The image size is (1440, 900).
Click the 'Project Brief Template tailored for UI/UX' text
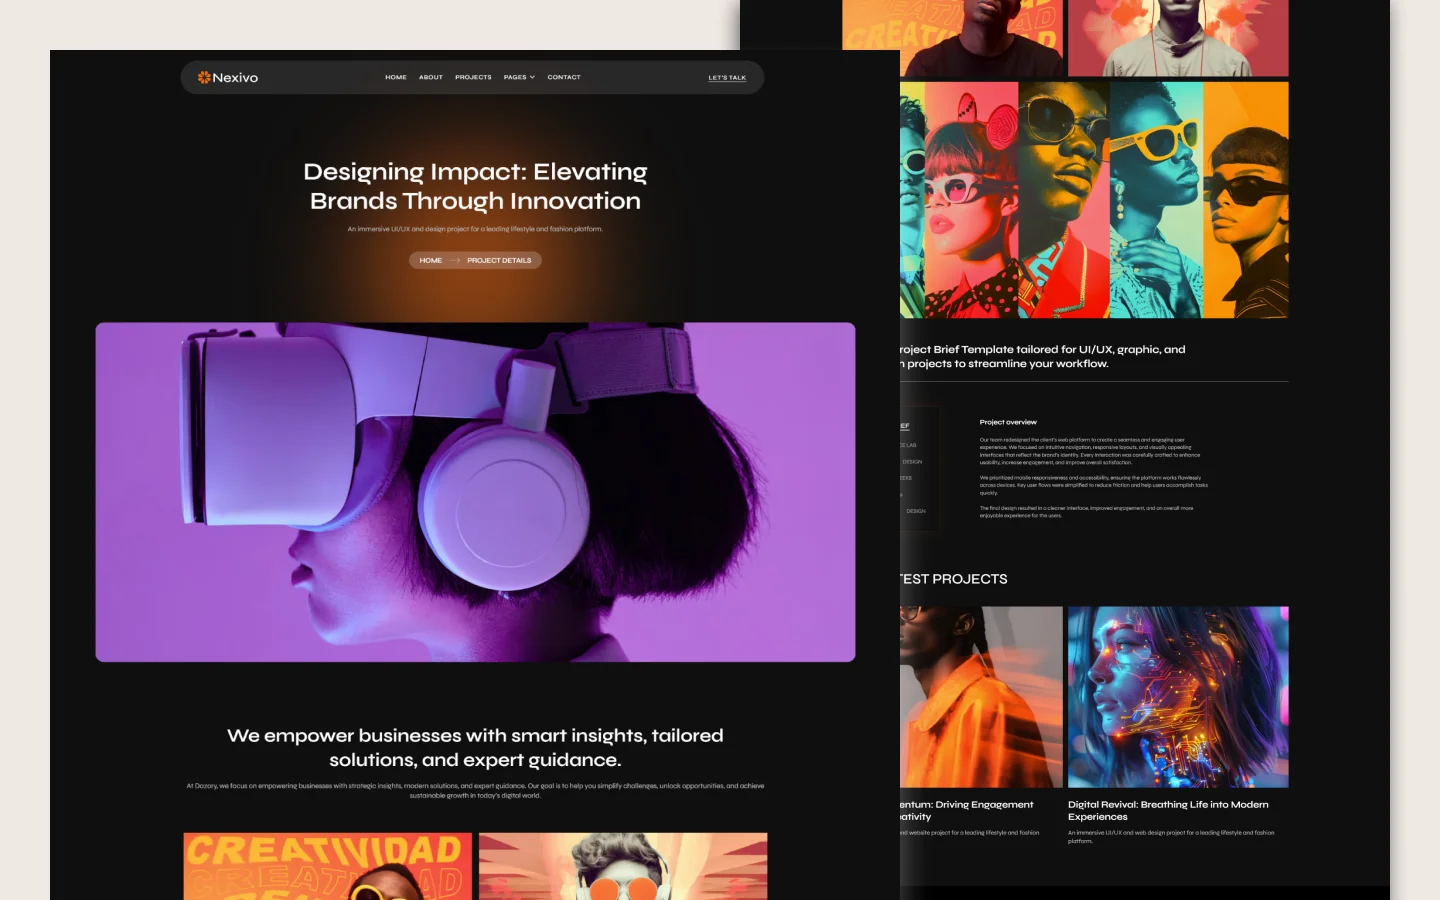(x=1042, y=356)
